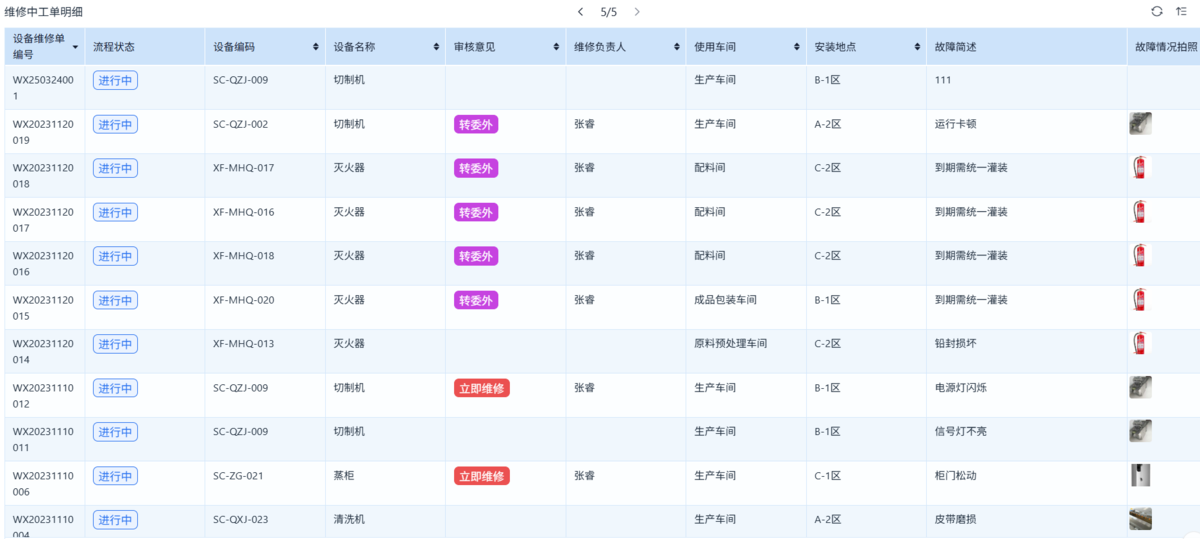Click 维修中工单明细 title
1200x539 pixels.
[x=43, y=12]
